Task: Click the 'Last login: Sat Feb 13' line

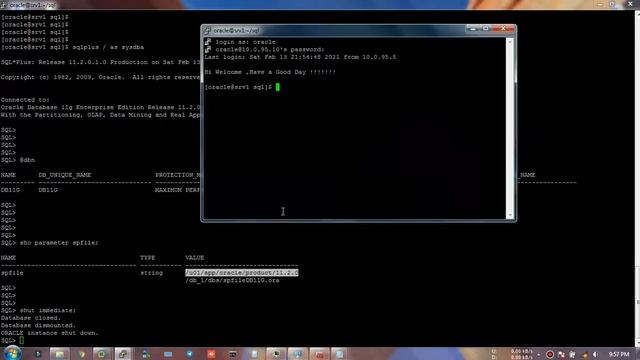Action: 300,57
